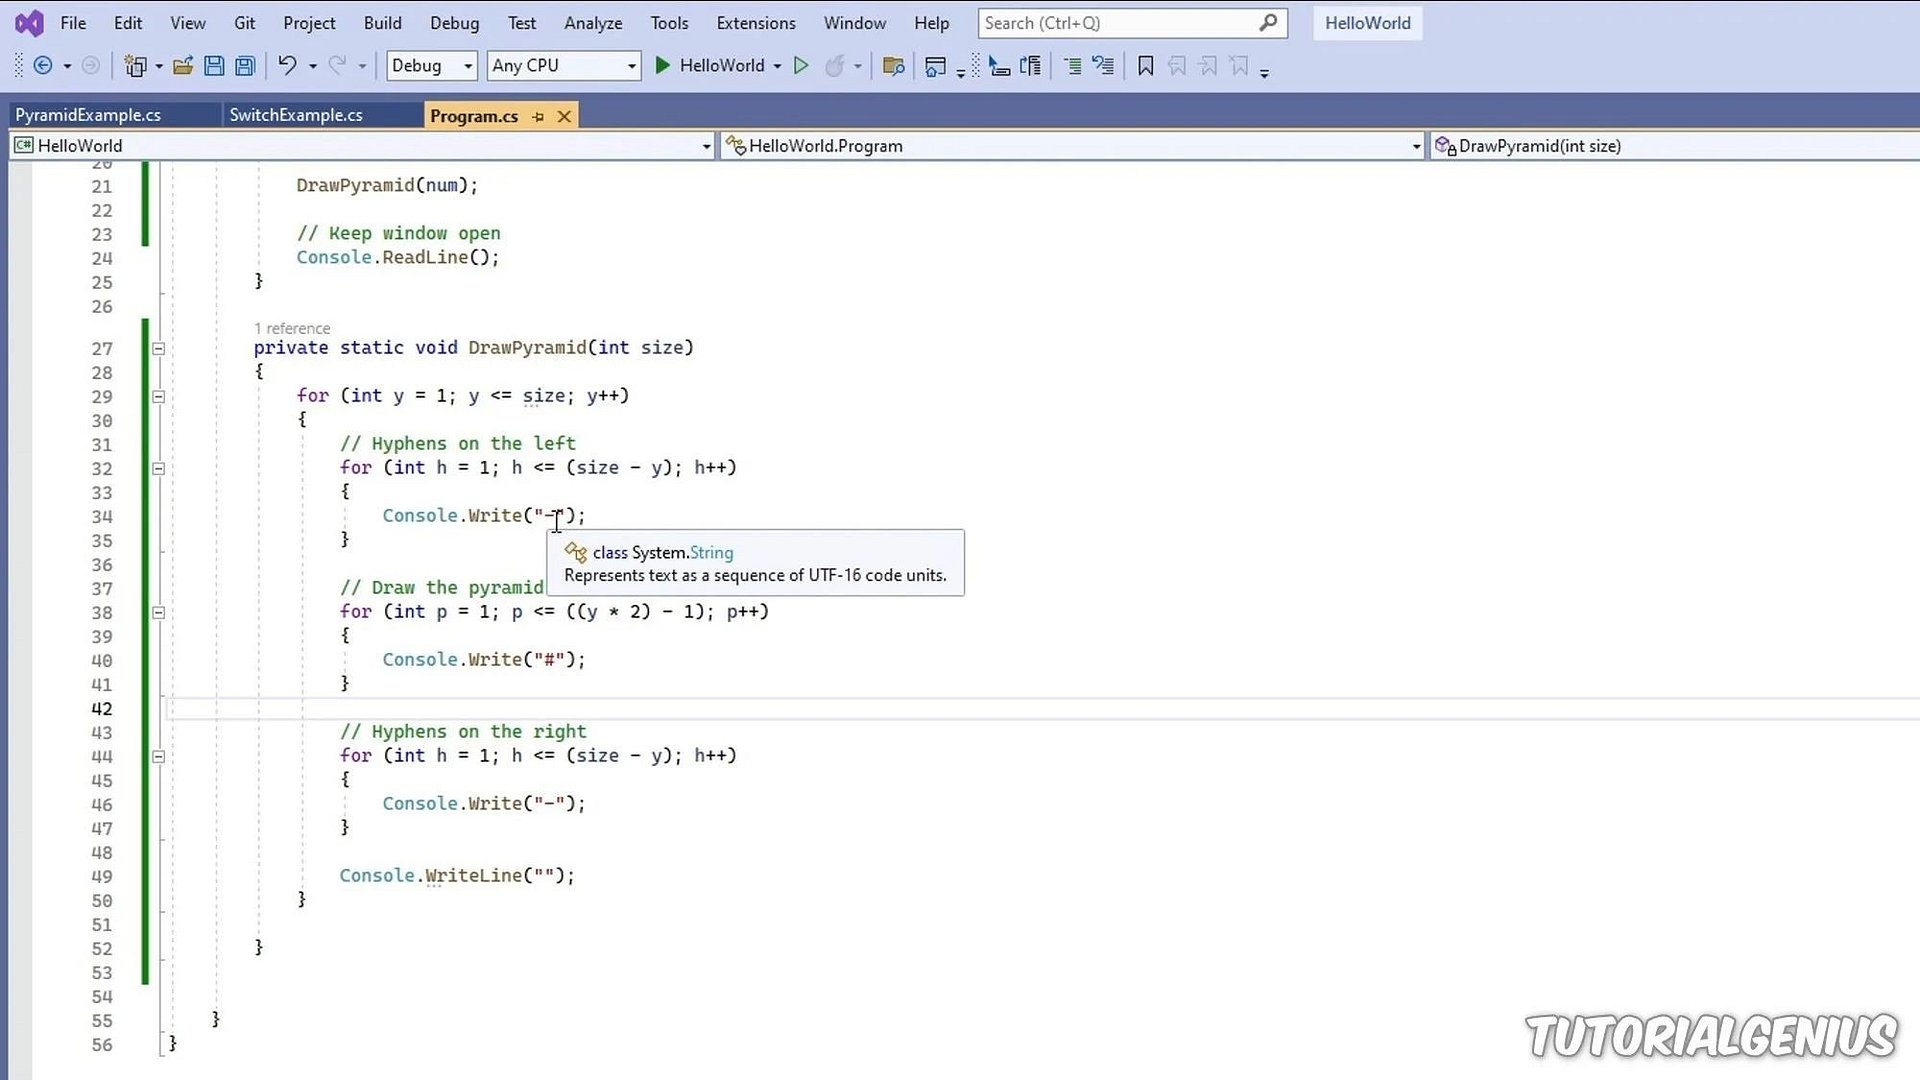1920x1080 pixels.
Task: Click the search magnifier icon
Action: [1268, 22]
